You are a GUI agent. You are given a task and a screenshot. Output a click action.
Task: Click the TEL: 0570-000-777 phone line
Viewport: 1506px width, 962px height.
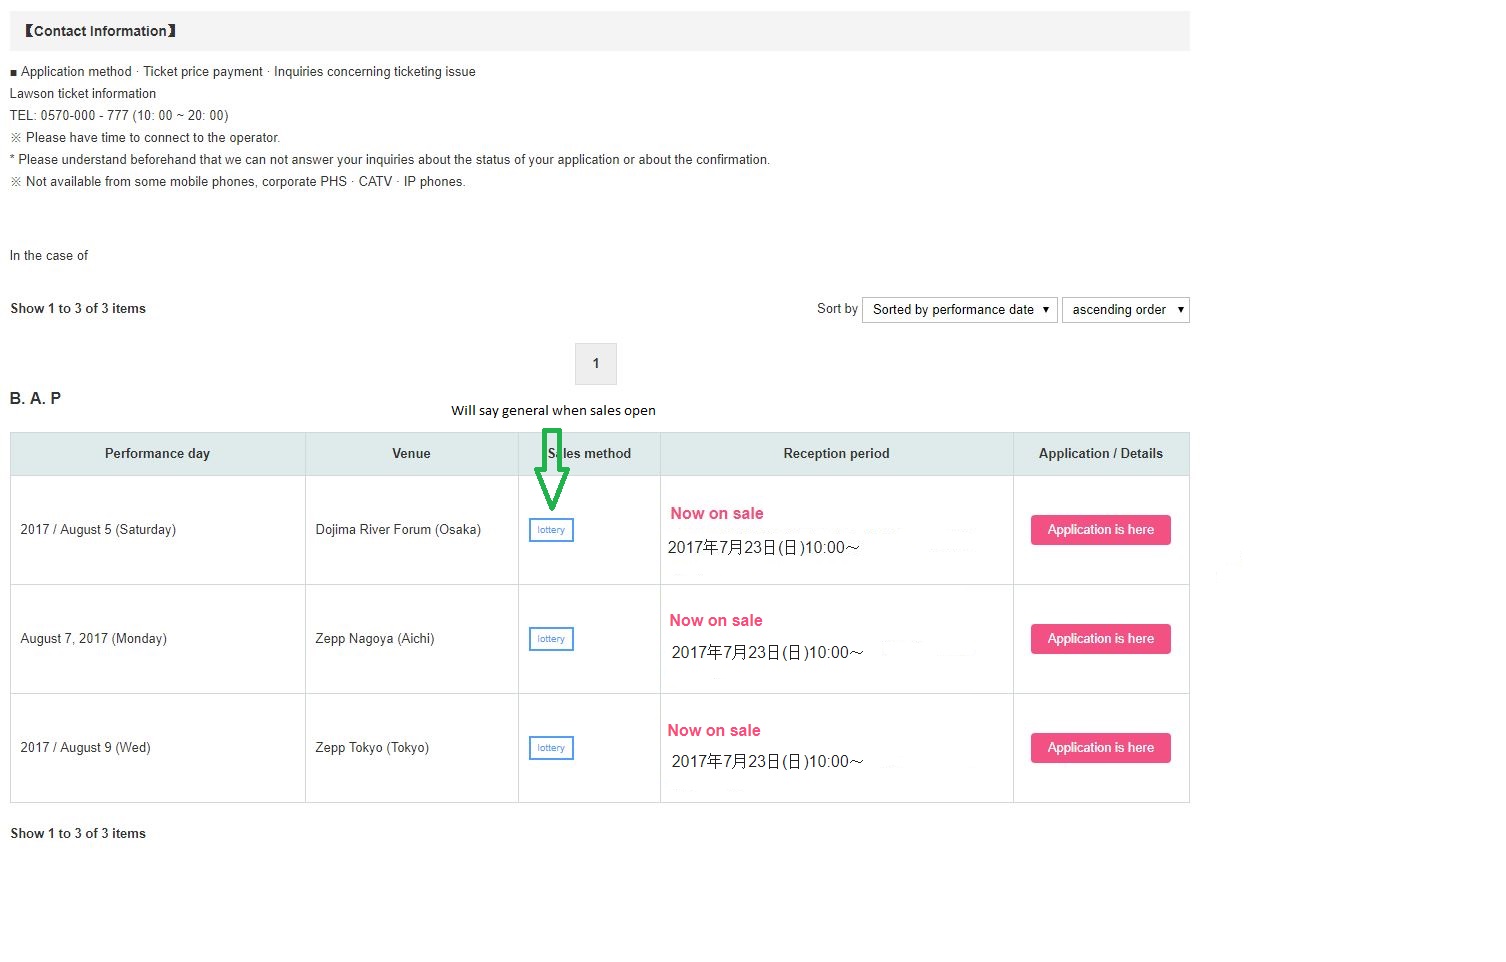[119, 116]
